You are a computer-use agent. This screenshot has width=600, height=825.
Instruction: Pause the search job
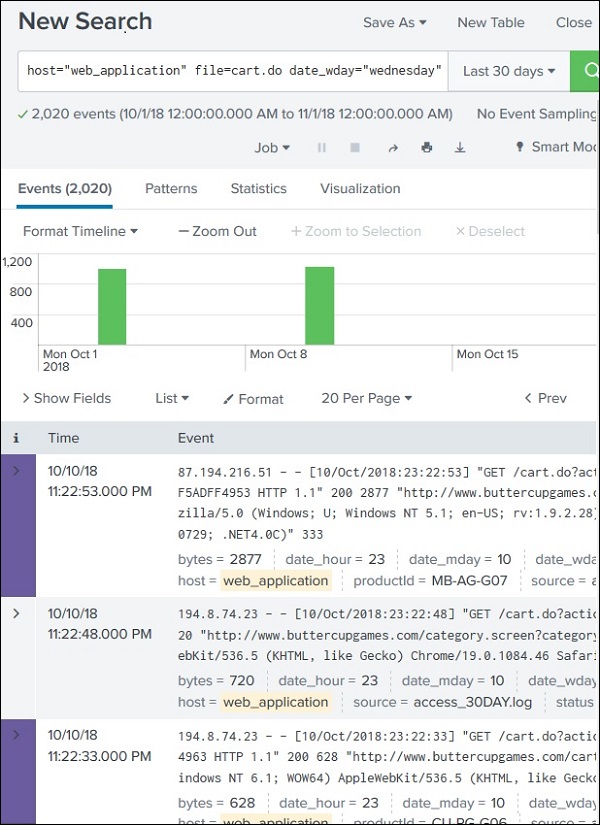322,147
